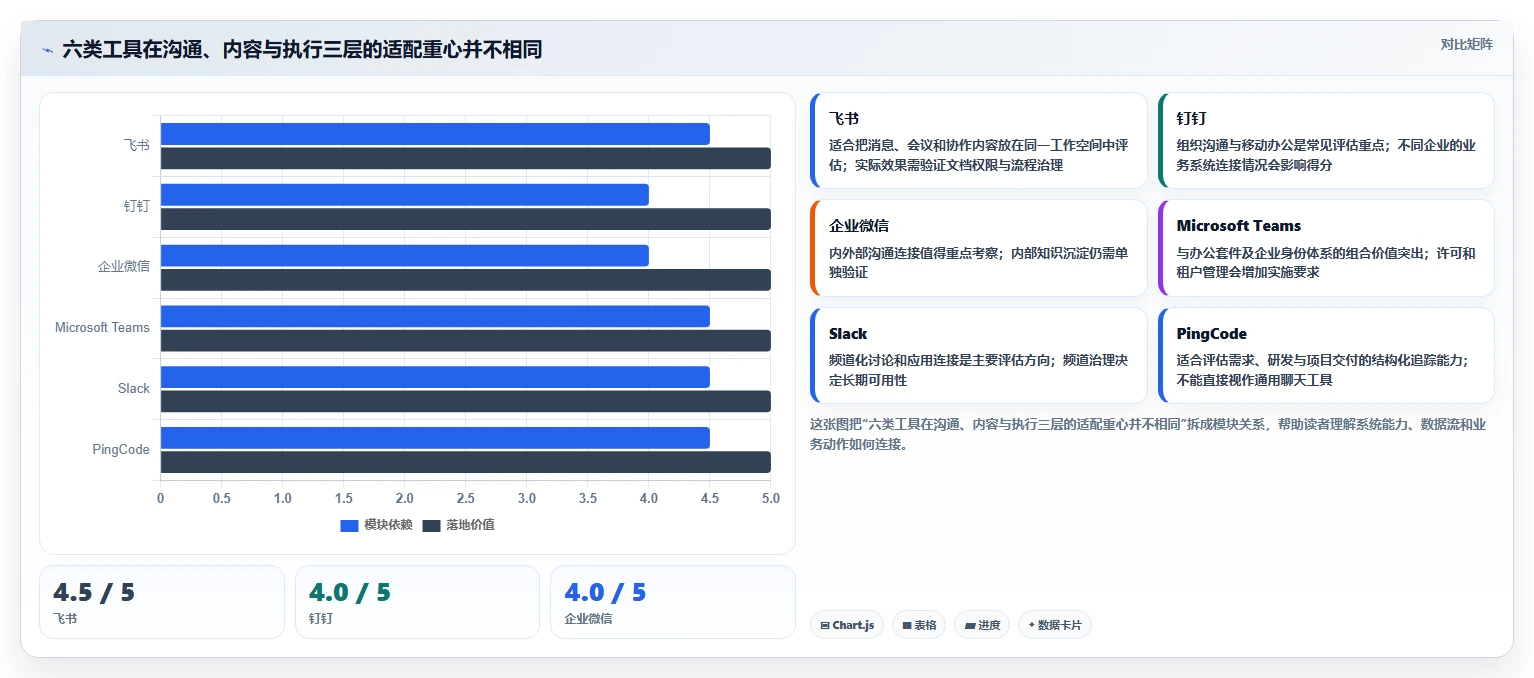Image resolution: width=1534 pixels, height=678 pixels.
Task: Click the 4.5 / 5 飞书 stat card
Action: pyautogui.click(x=162, y=602)
